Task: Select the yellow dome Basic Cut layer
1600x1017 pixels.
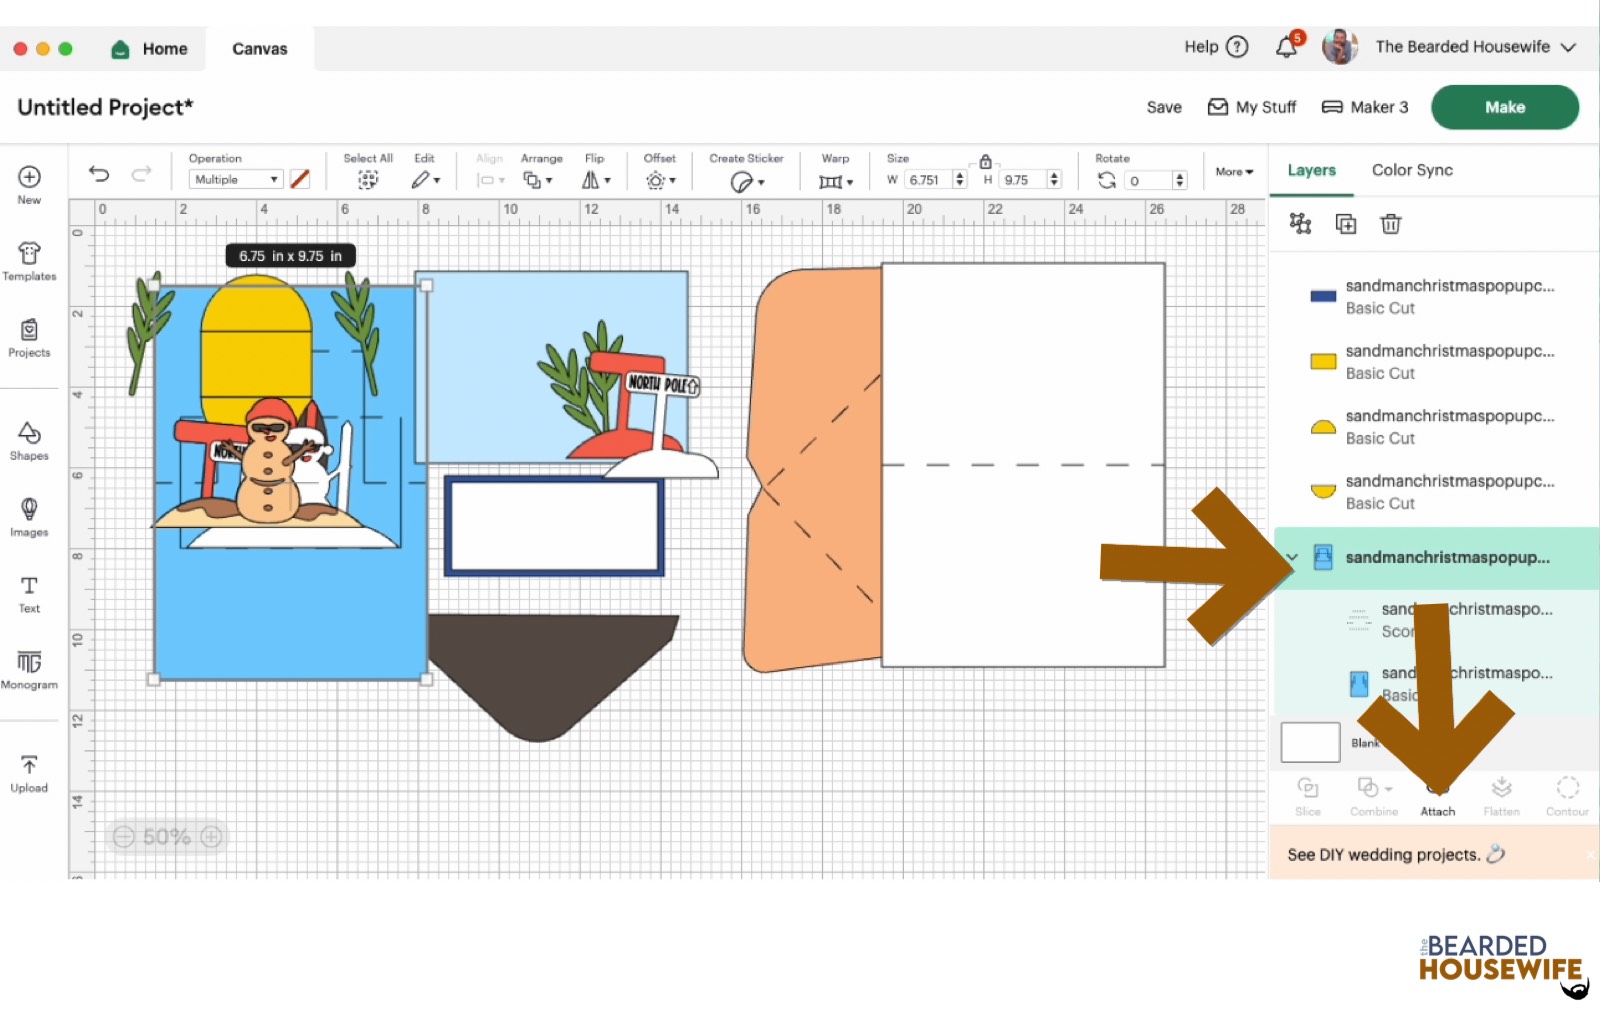Action: point(1434,427)
